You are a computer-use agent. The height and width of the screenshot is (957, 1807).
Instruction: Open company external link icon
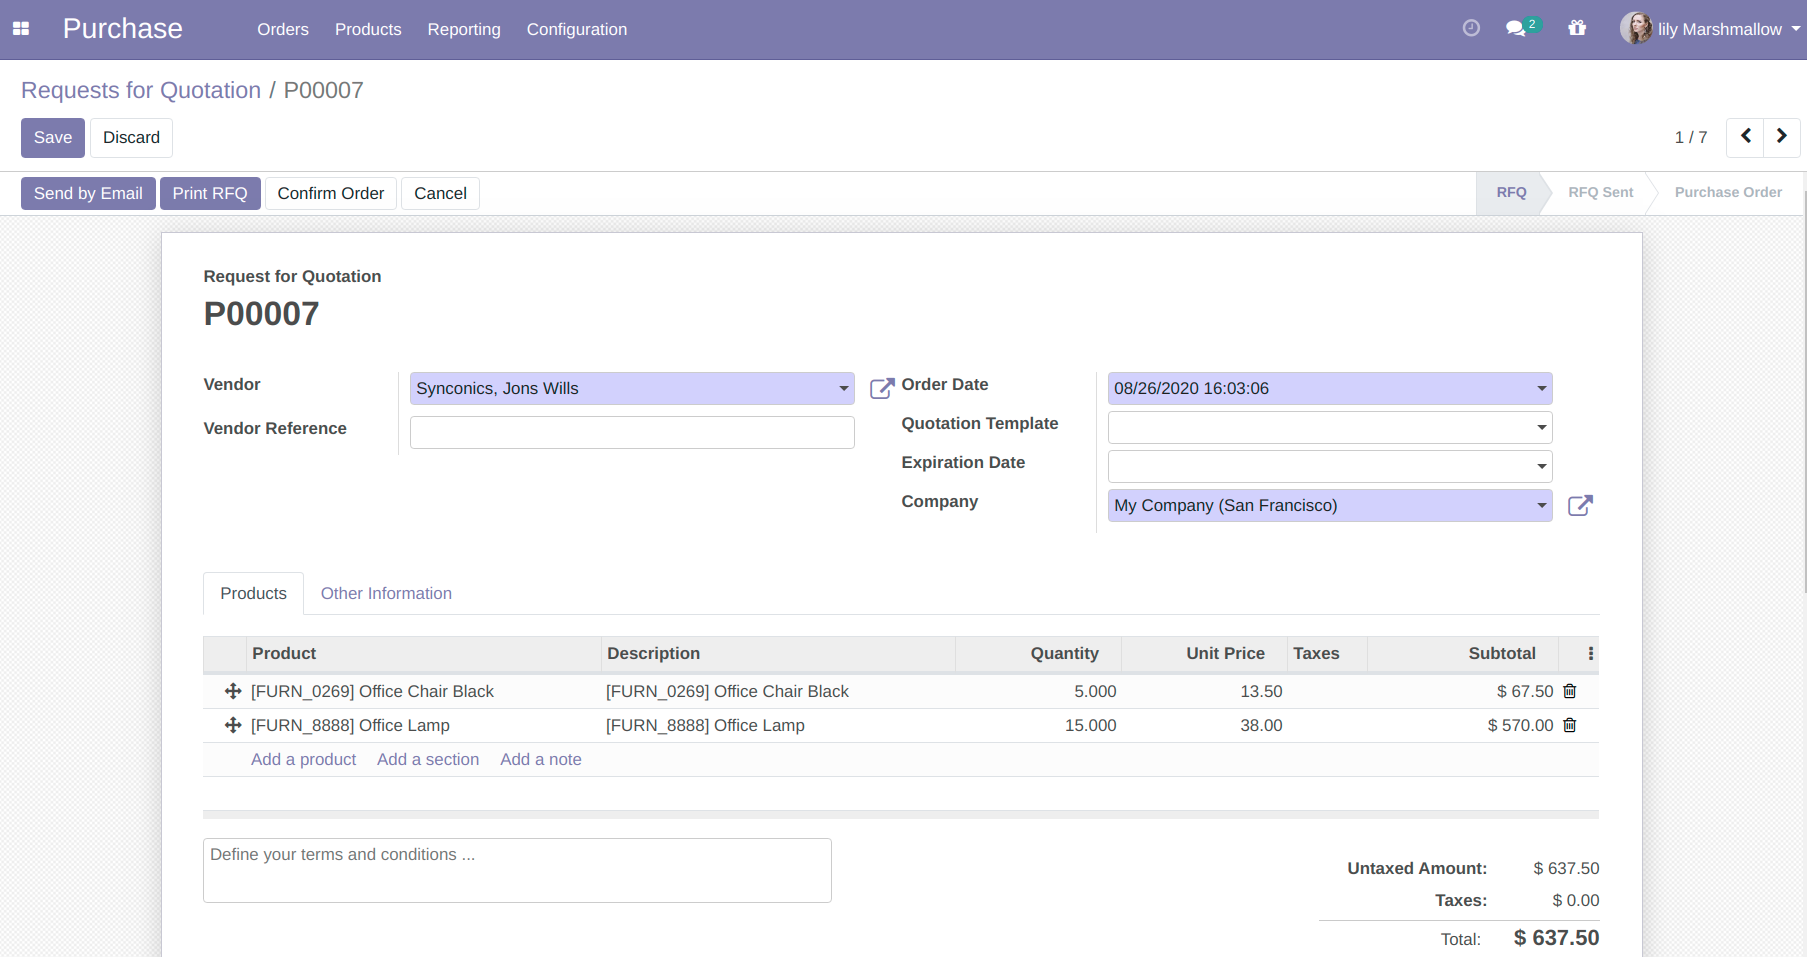pyautogui.click(x=1580, y=506)
